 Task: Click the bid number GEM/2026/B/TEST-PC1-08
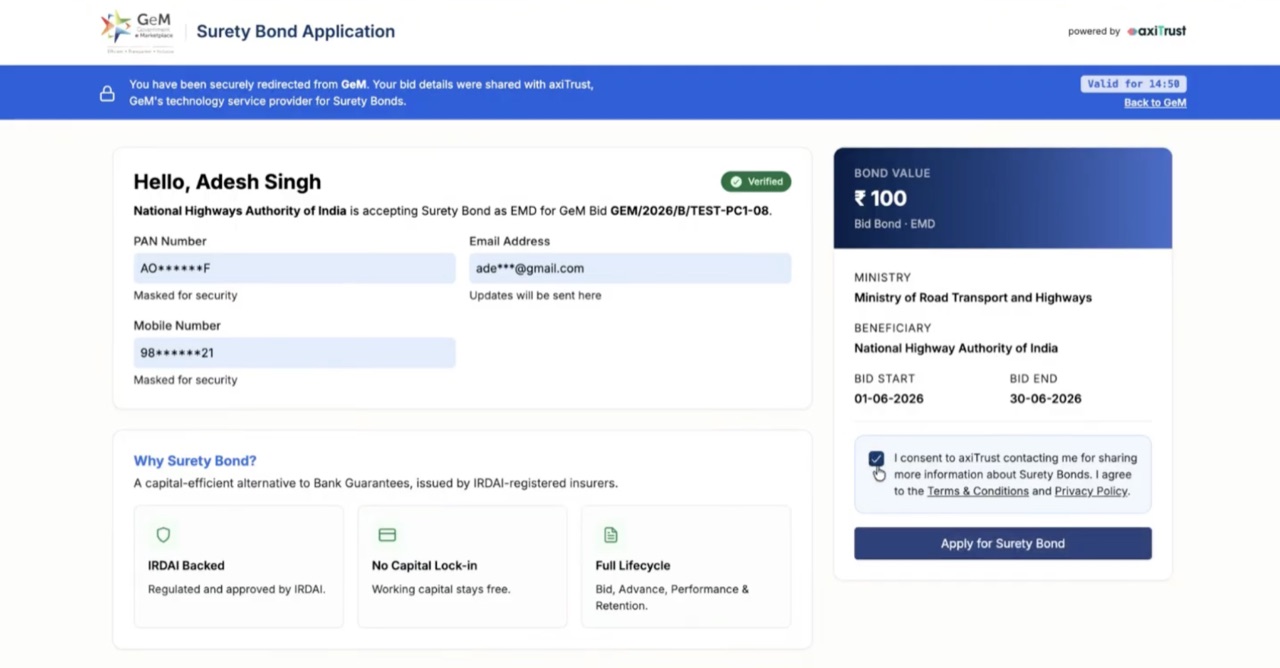[690, 211]
